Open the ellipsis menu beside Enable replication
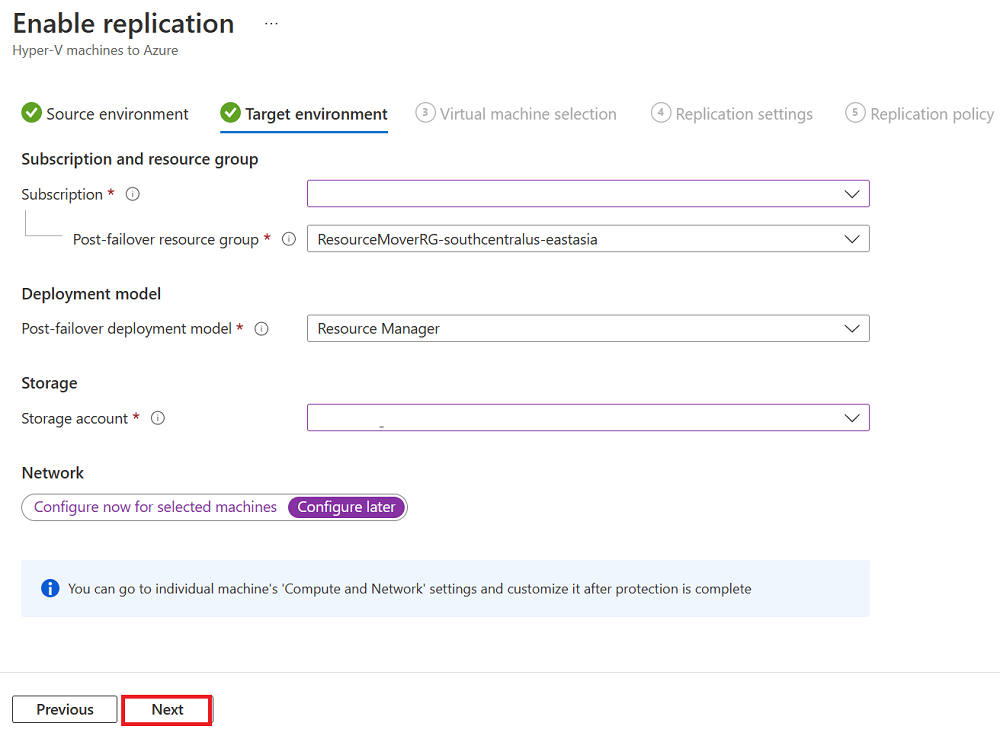The image size is (1000, 739). 270,22
